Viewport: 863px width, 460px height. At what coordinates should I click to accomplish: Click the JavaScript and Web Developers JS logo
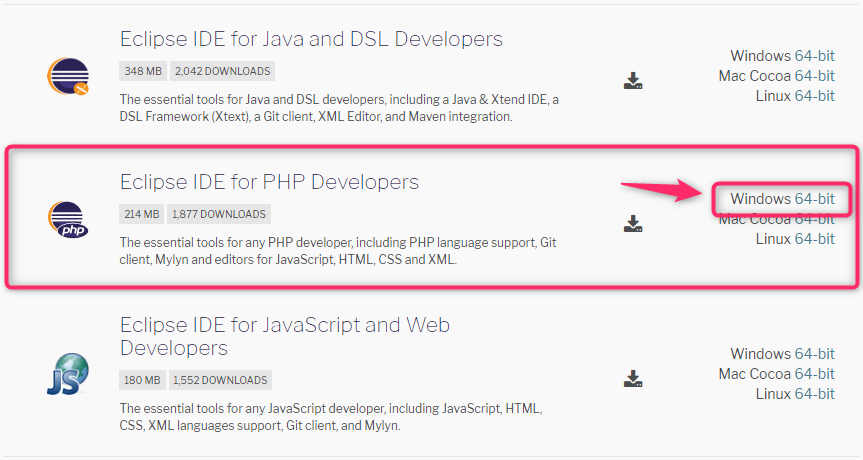pos(68,374)
